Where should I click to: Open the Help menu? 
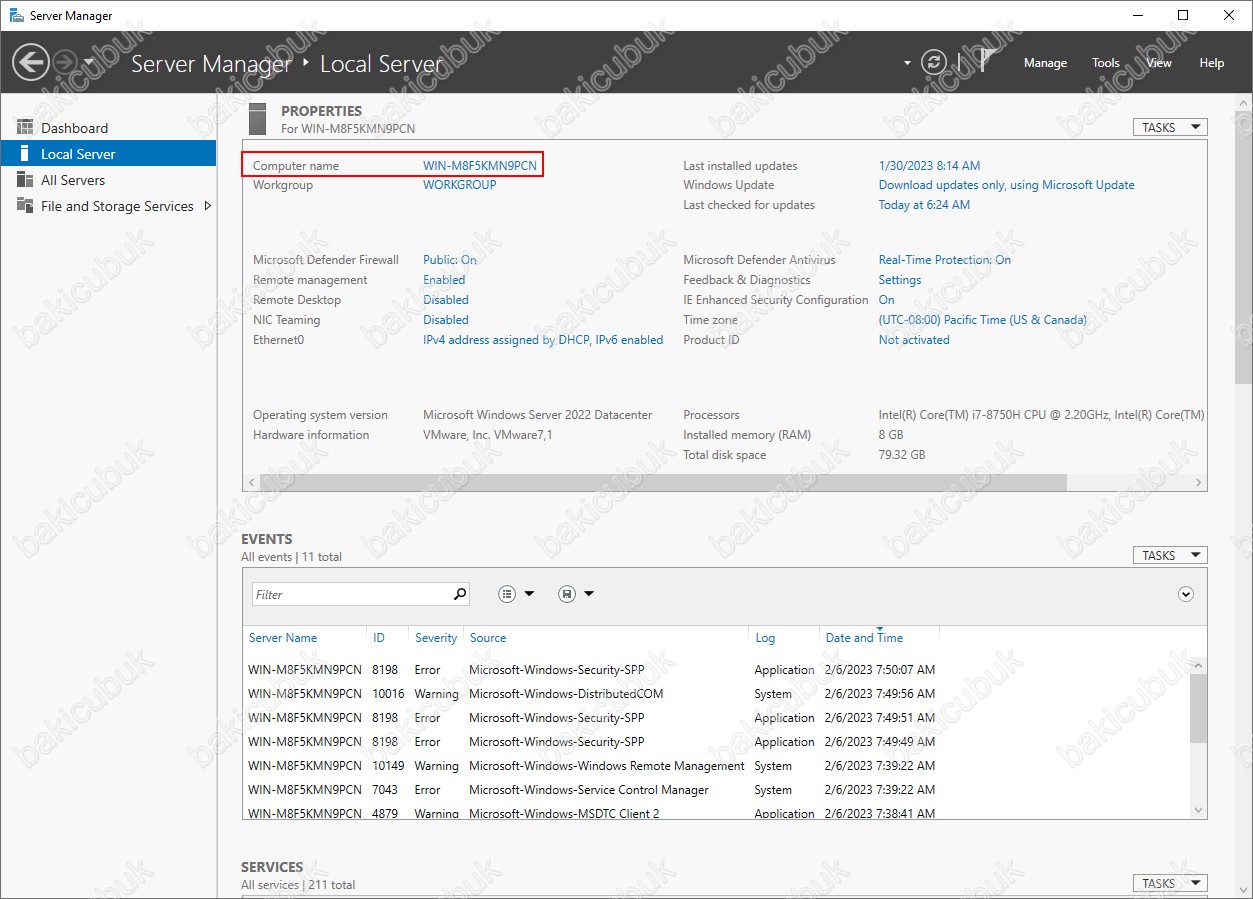(x=1211, y=63)
